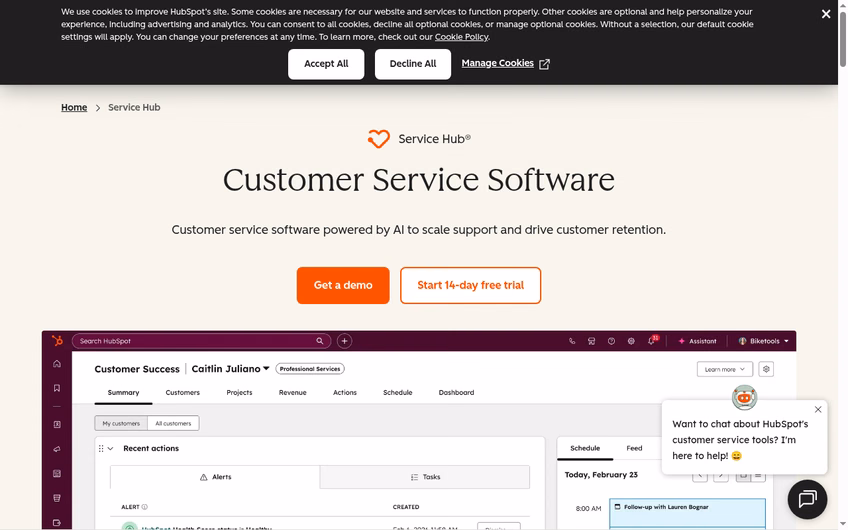848x530 pixels.
Task: Toggle to All customers view
Action: pyautogui.click(x=173, y=423)
